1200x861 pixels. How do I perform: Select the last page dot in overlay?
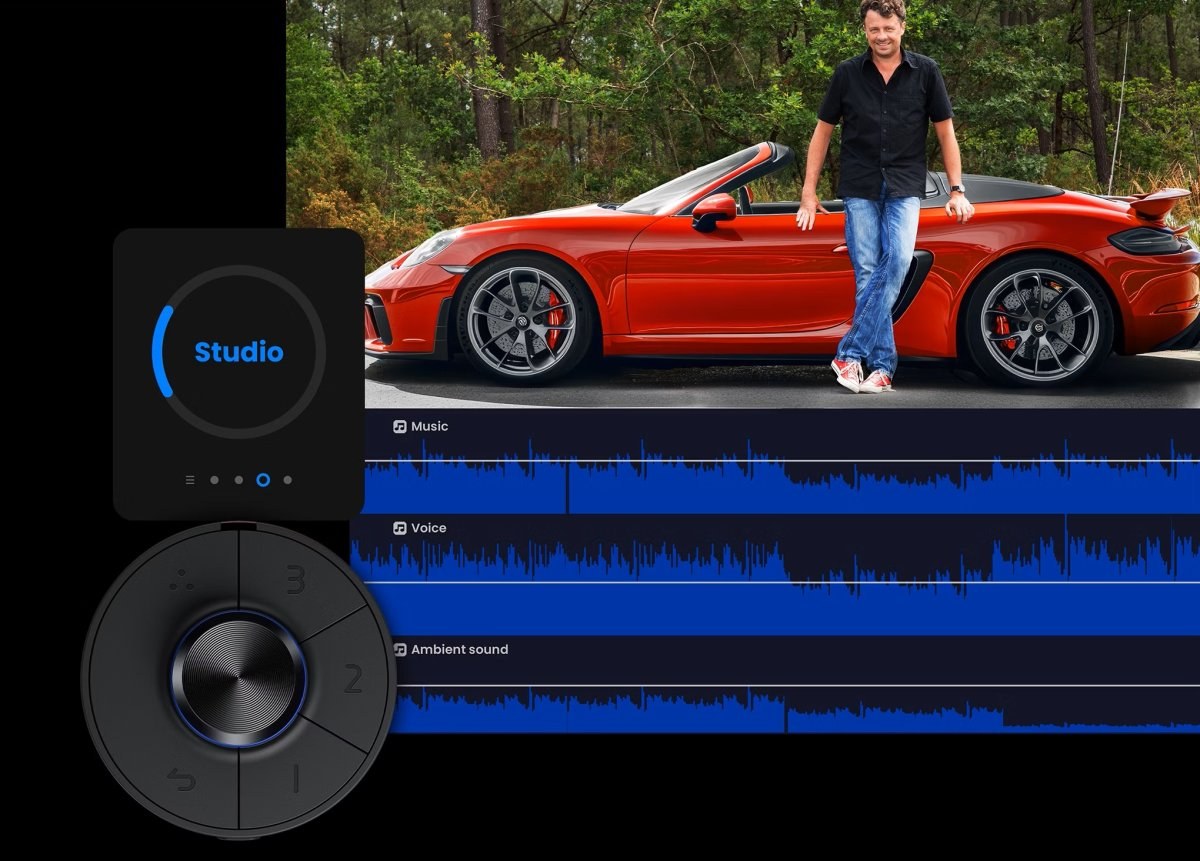click(x=288, y=480)
